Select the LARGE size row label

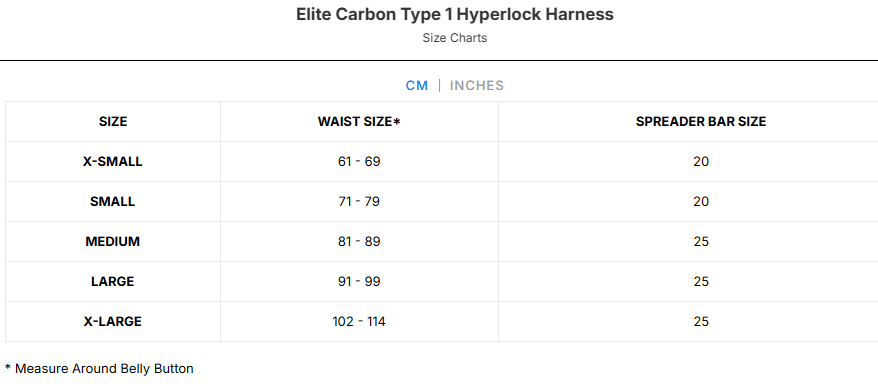click(113, 282)
